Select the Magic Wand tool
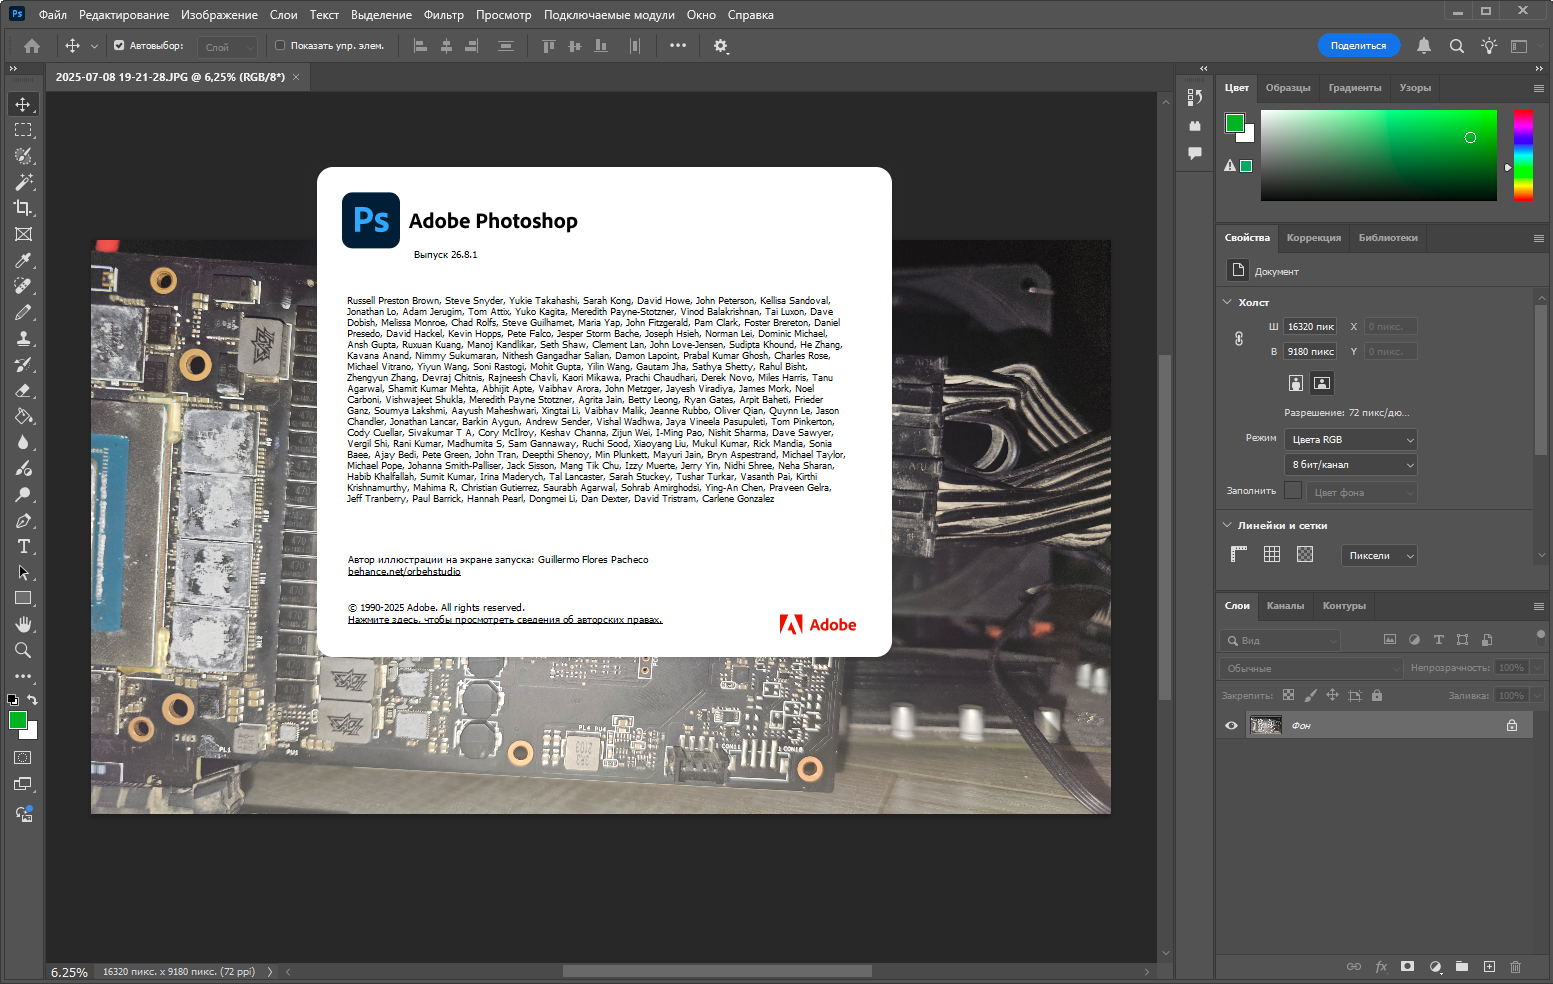The image size is (1553, 984). 23,182
